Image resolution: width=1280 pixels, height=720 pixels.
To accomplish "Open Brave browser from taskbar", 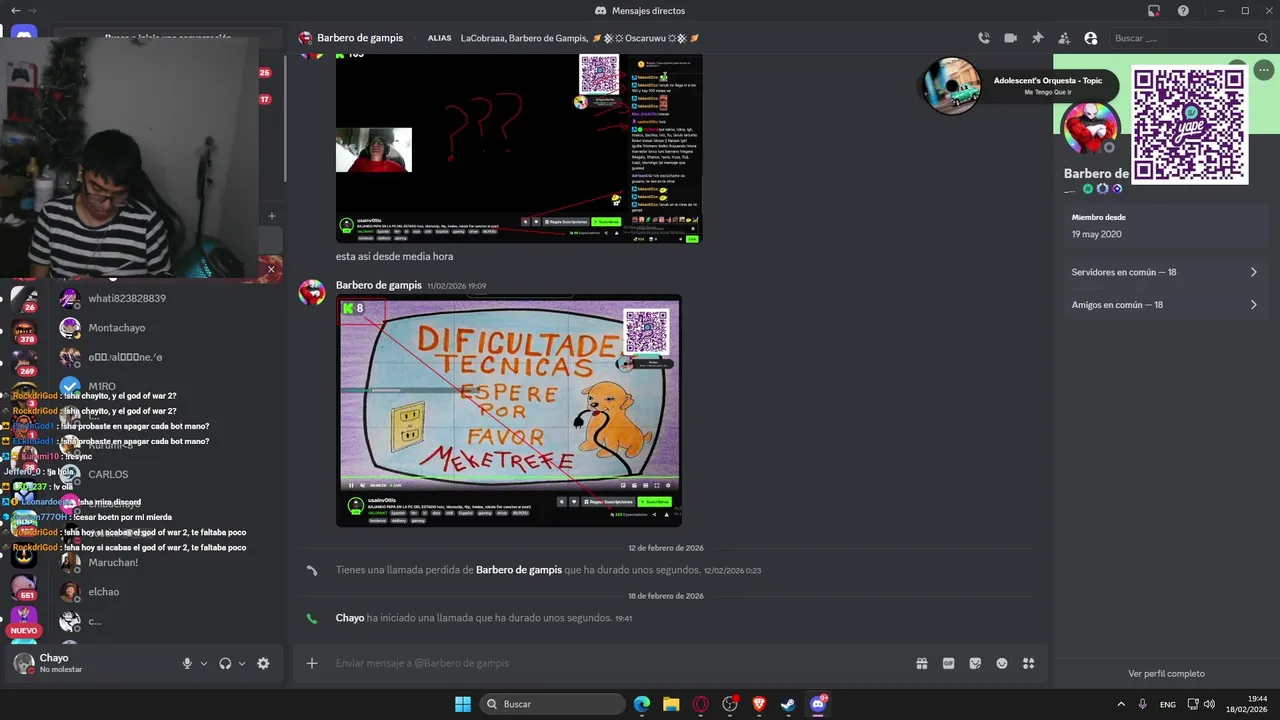I will pyautogui.click(x=759, y=704).
